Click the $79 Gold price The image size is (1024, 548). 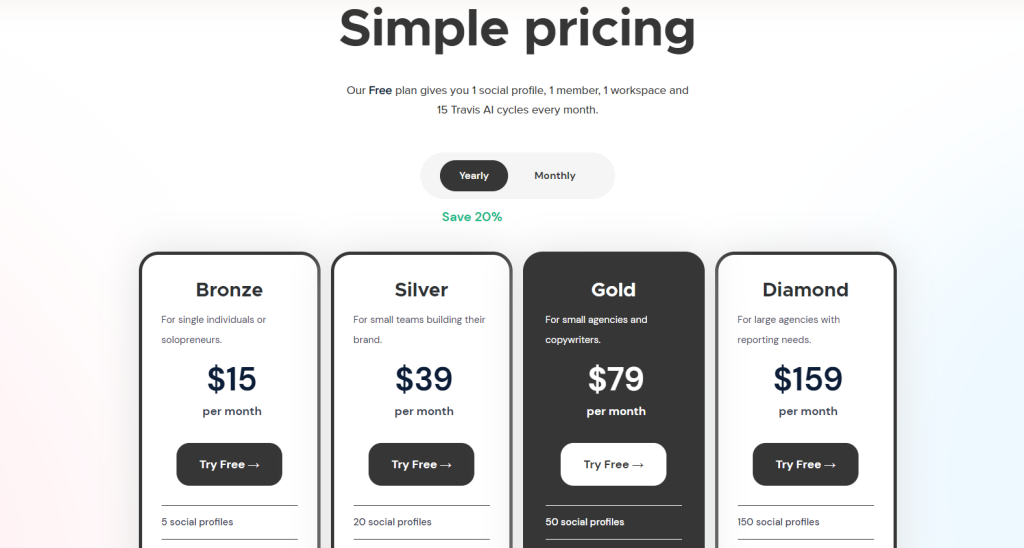(x=615, y=379)
